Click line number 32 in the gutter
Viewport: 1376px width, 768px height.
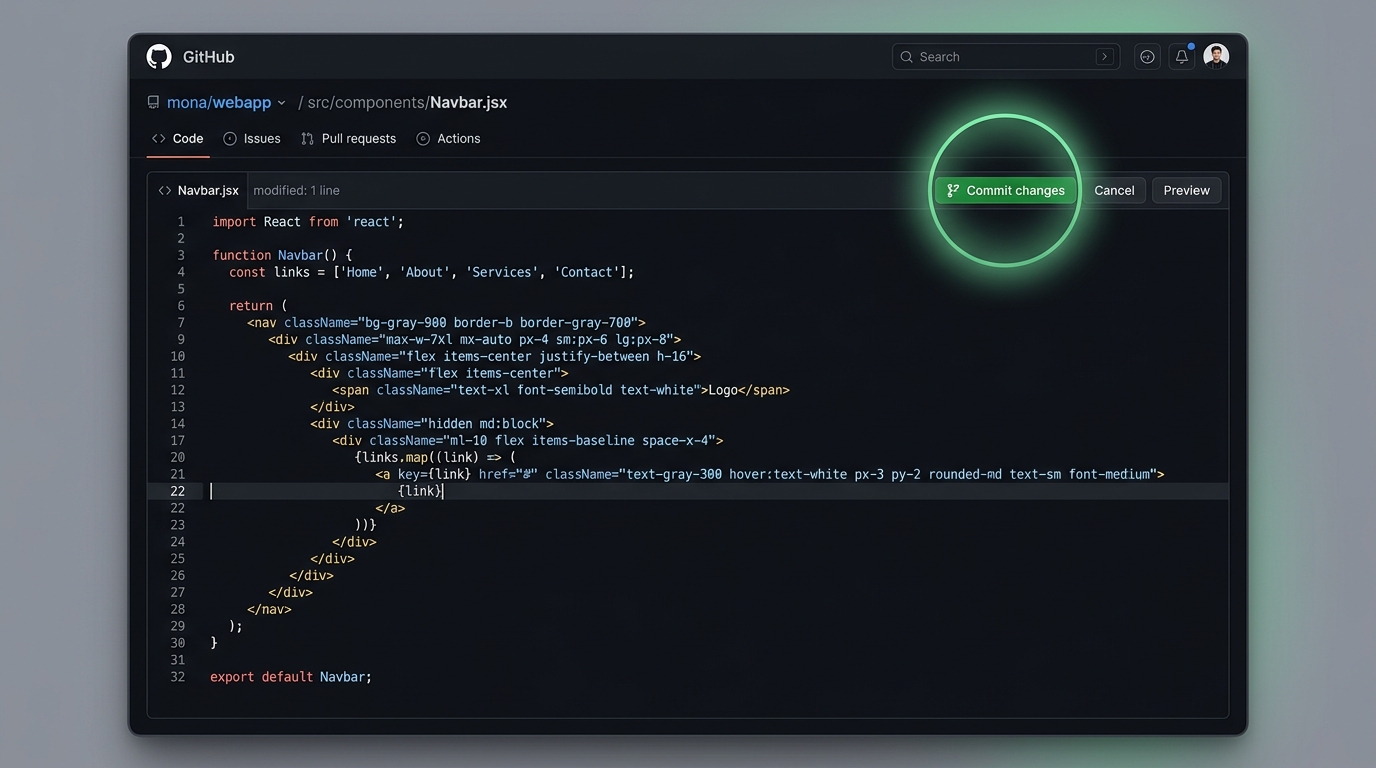pyautogui.click(x=178, y=677)
